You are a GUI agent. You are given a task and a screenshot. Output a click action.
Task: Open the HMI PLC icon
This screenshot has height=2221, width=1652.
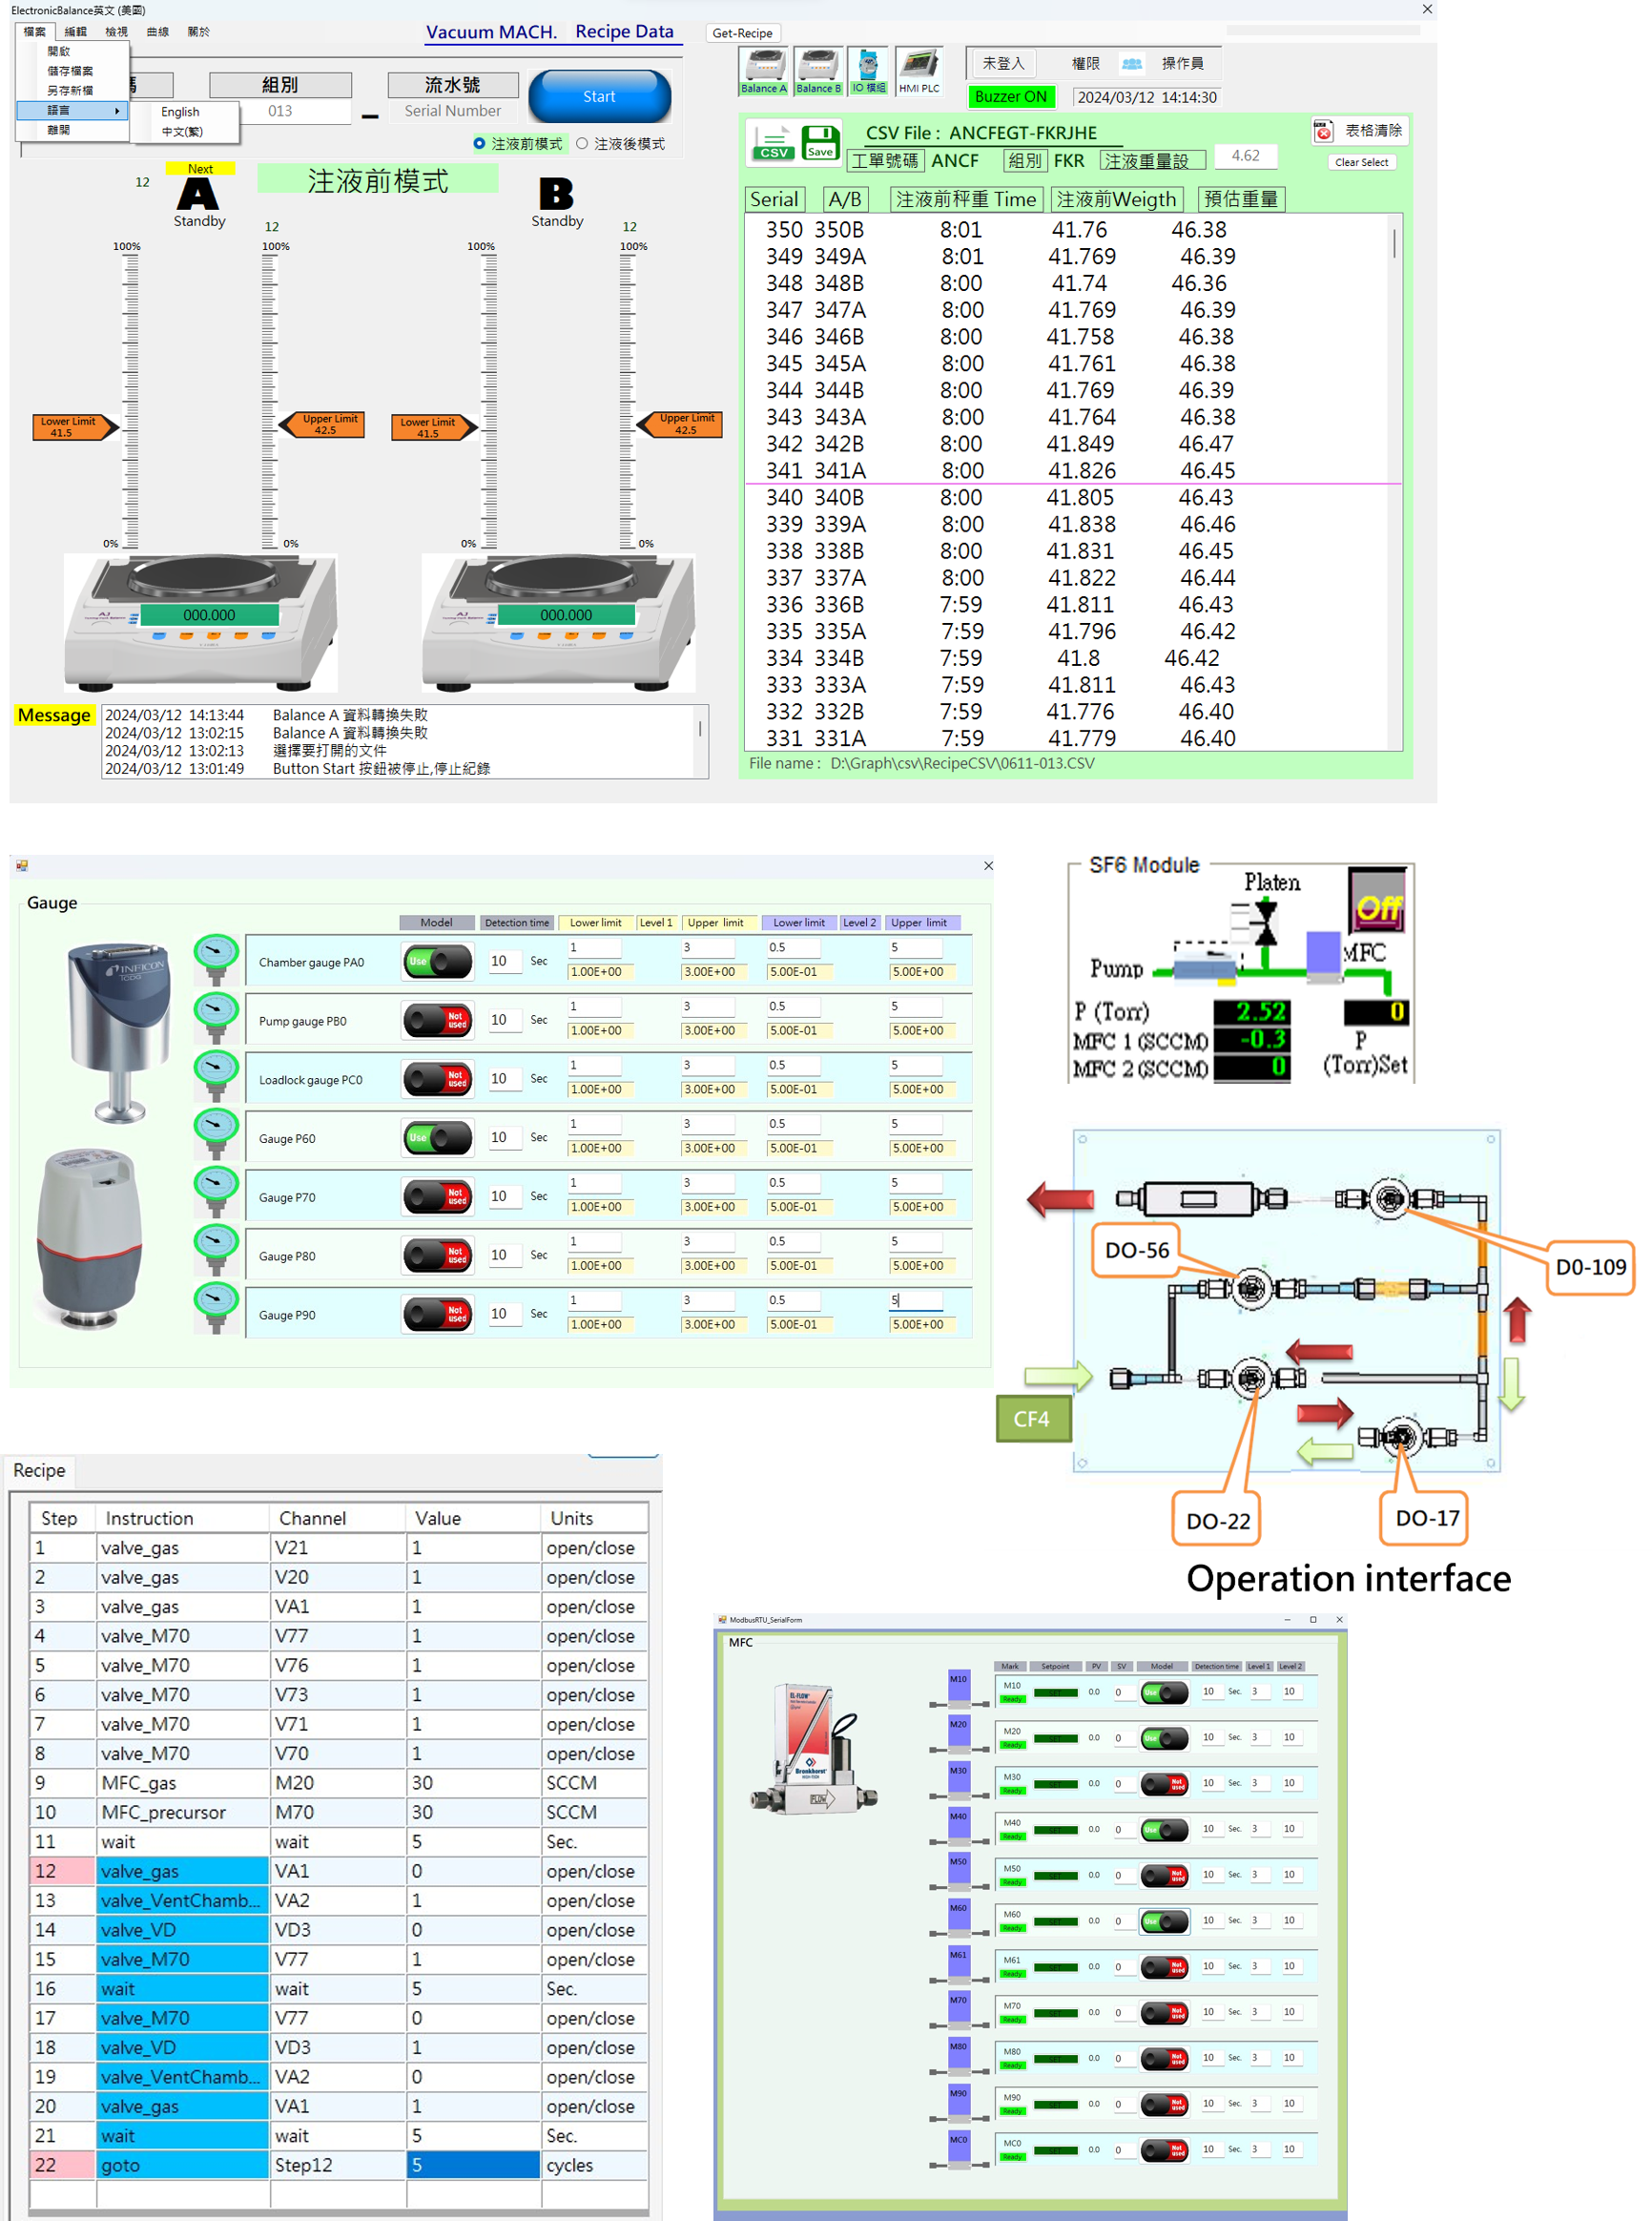click(x=918, y=67)
